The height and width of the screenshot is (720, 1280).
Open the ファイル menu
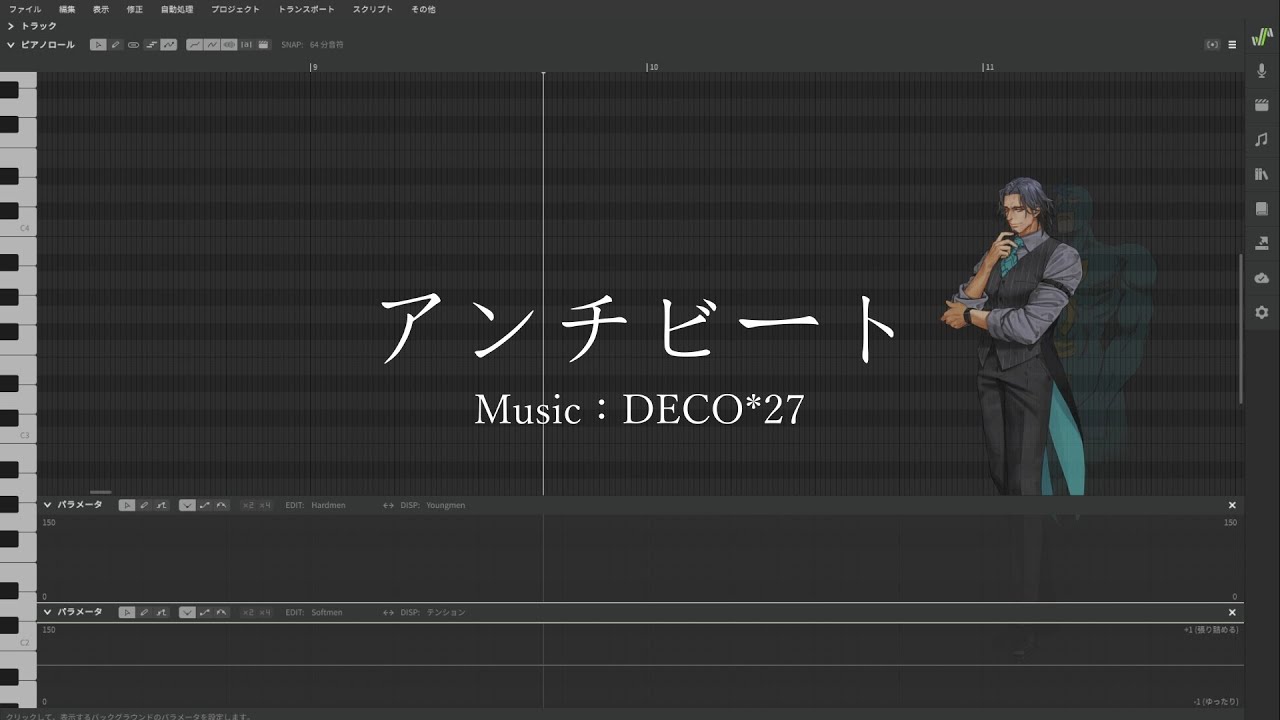25,9
